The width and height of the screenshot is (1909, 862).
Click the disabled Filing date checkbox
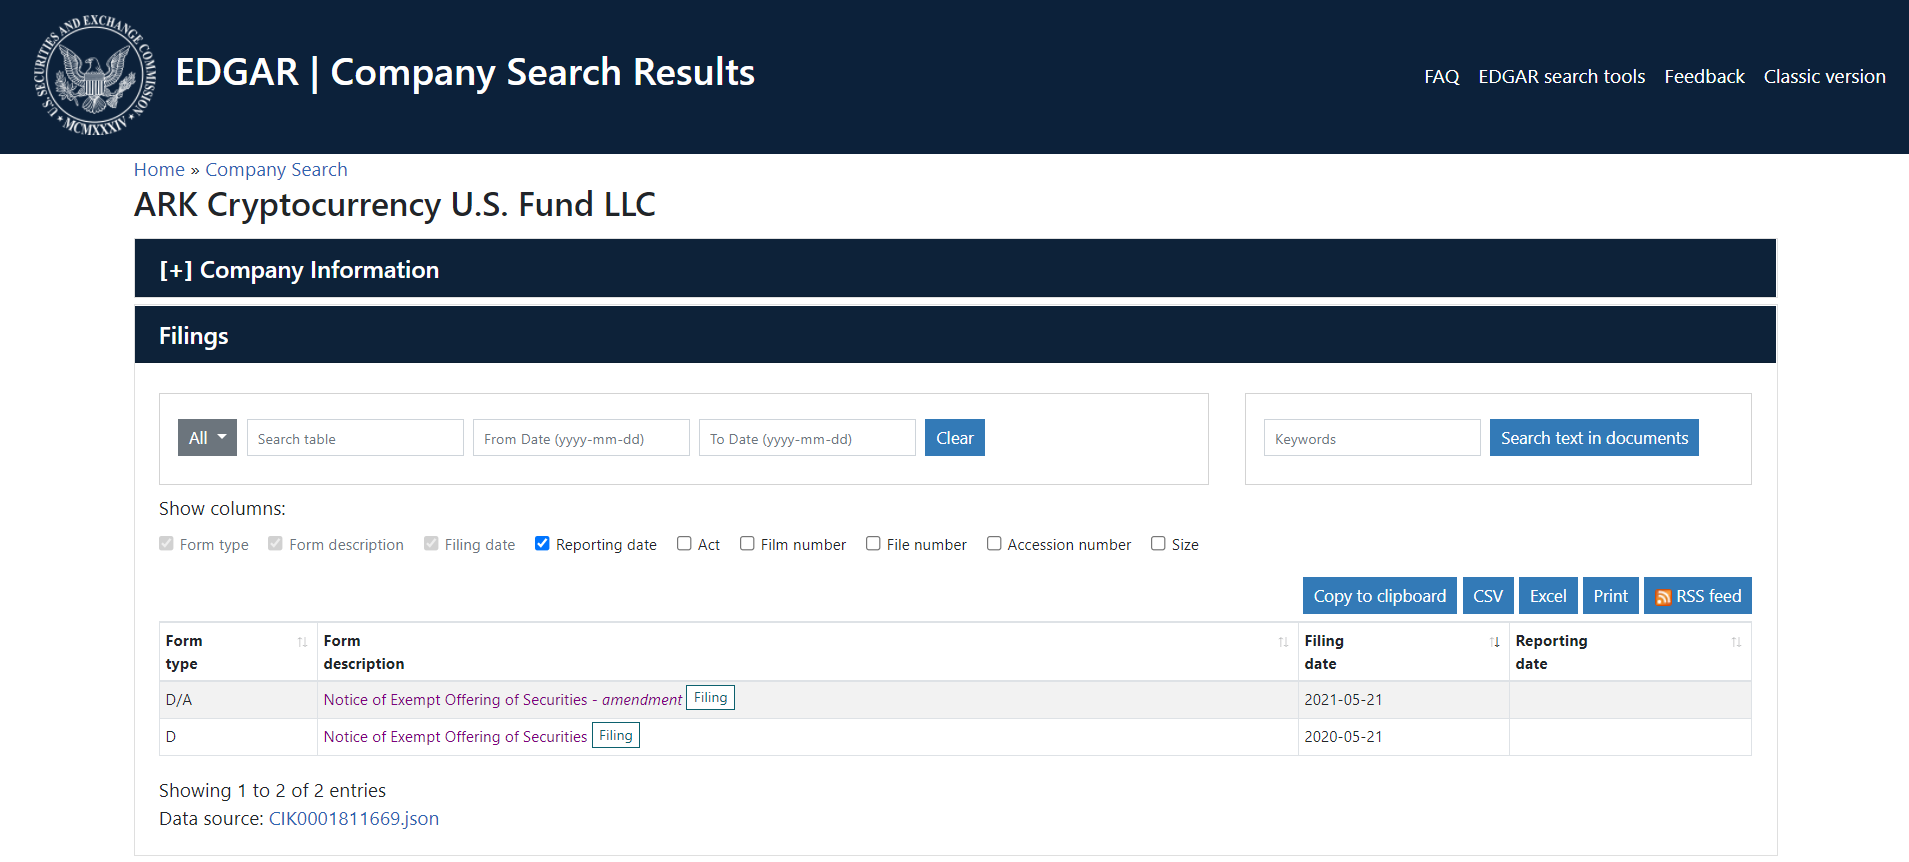(431, 544)
